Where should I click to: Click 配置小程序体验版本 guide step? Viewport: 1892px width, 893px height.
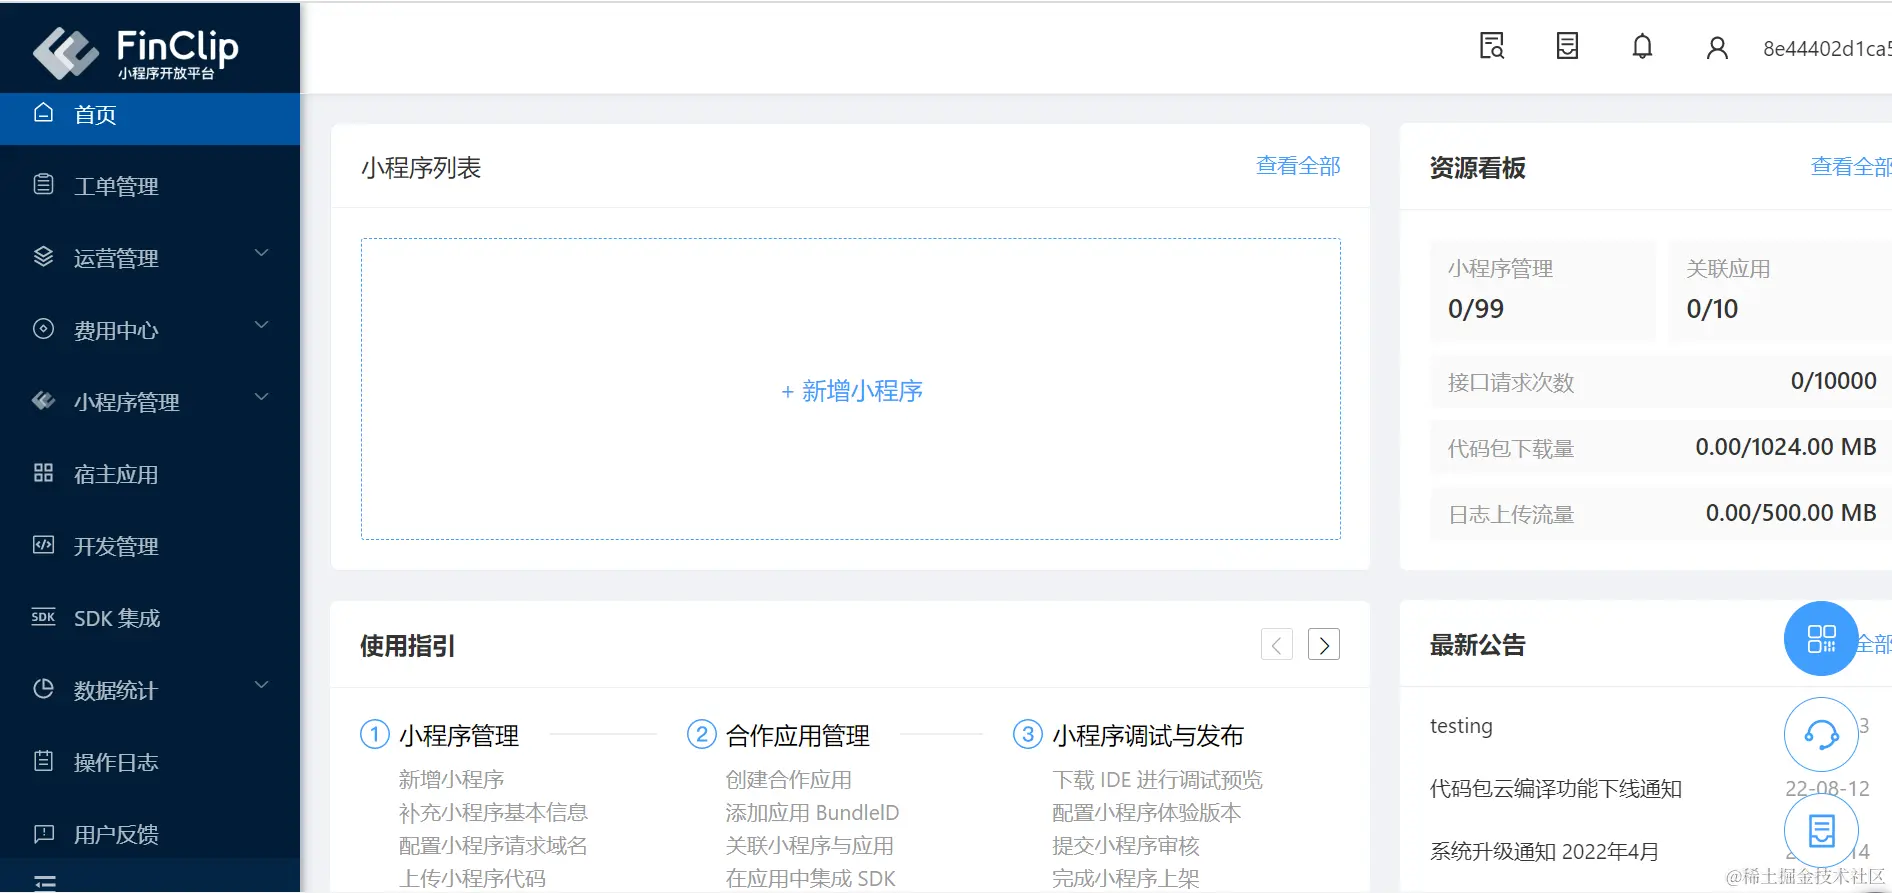coord(1146,812)
